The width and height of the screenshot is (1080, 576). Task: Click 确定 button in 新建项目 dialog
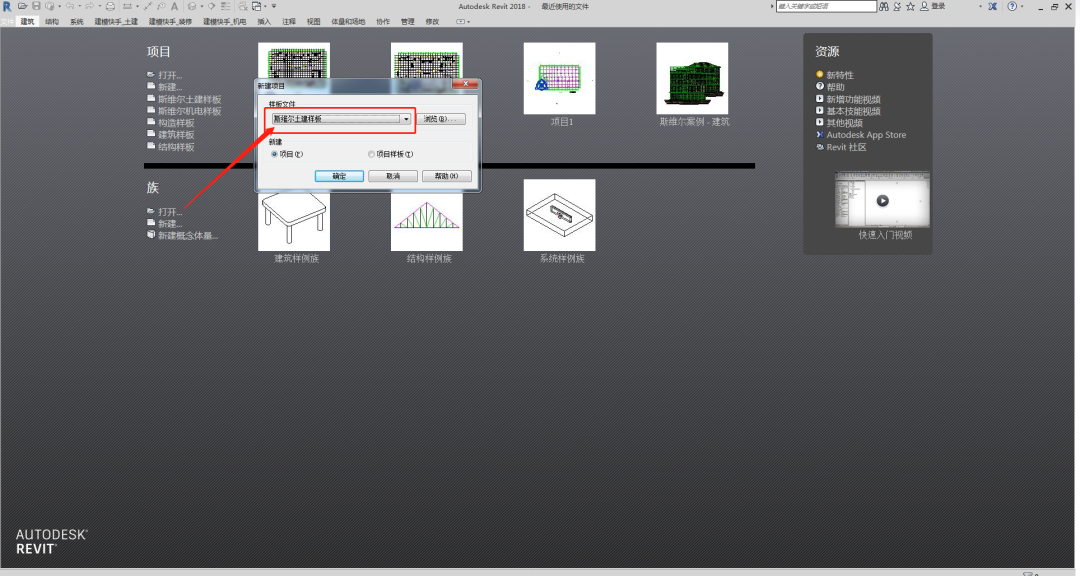[339, 176]
